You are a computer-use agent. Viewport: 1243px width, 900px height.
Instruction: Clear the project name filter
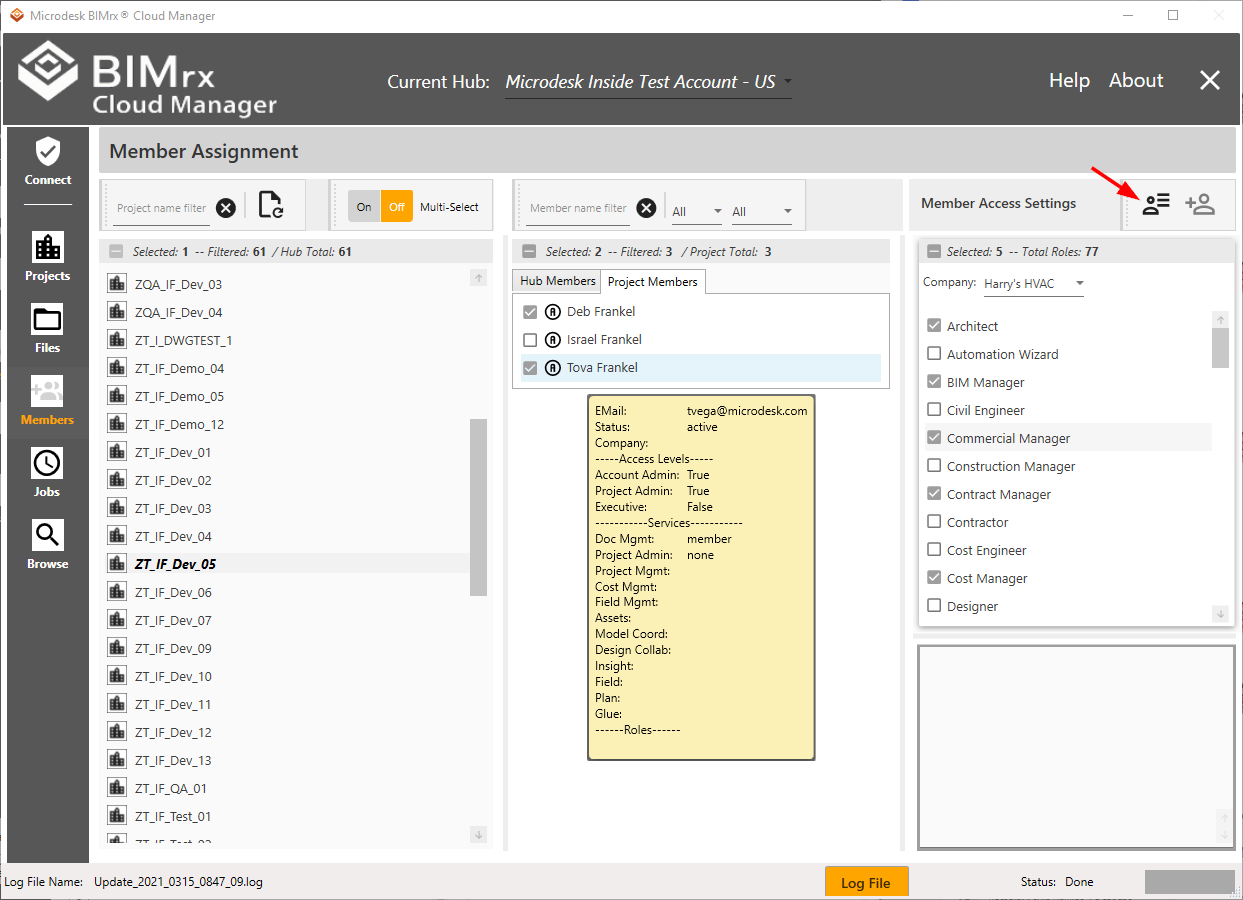tap(226, 208)
